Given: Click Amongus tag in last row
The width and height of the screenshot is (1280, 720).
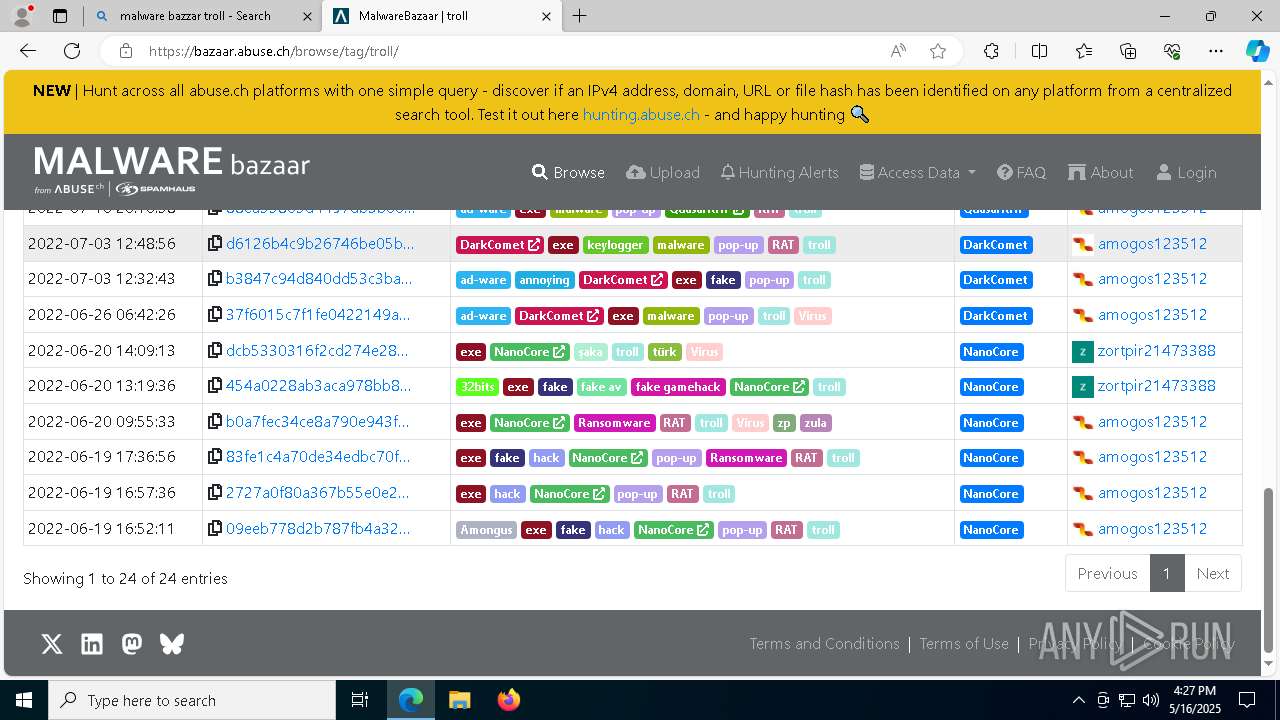Looking at the screenshot, I should point(487,530).
